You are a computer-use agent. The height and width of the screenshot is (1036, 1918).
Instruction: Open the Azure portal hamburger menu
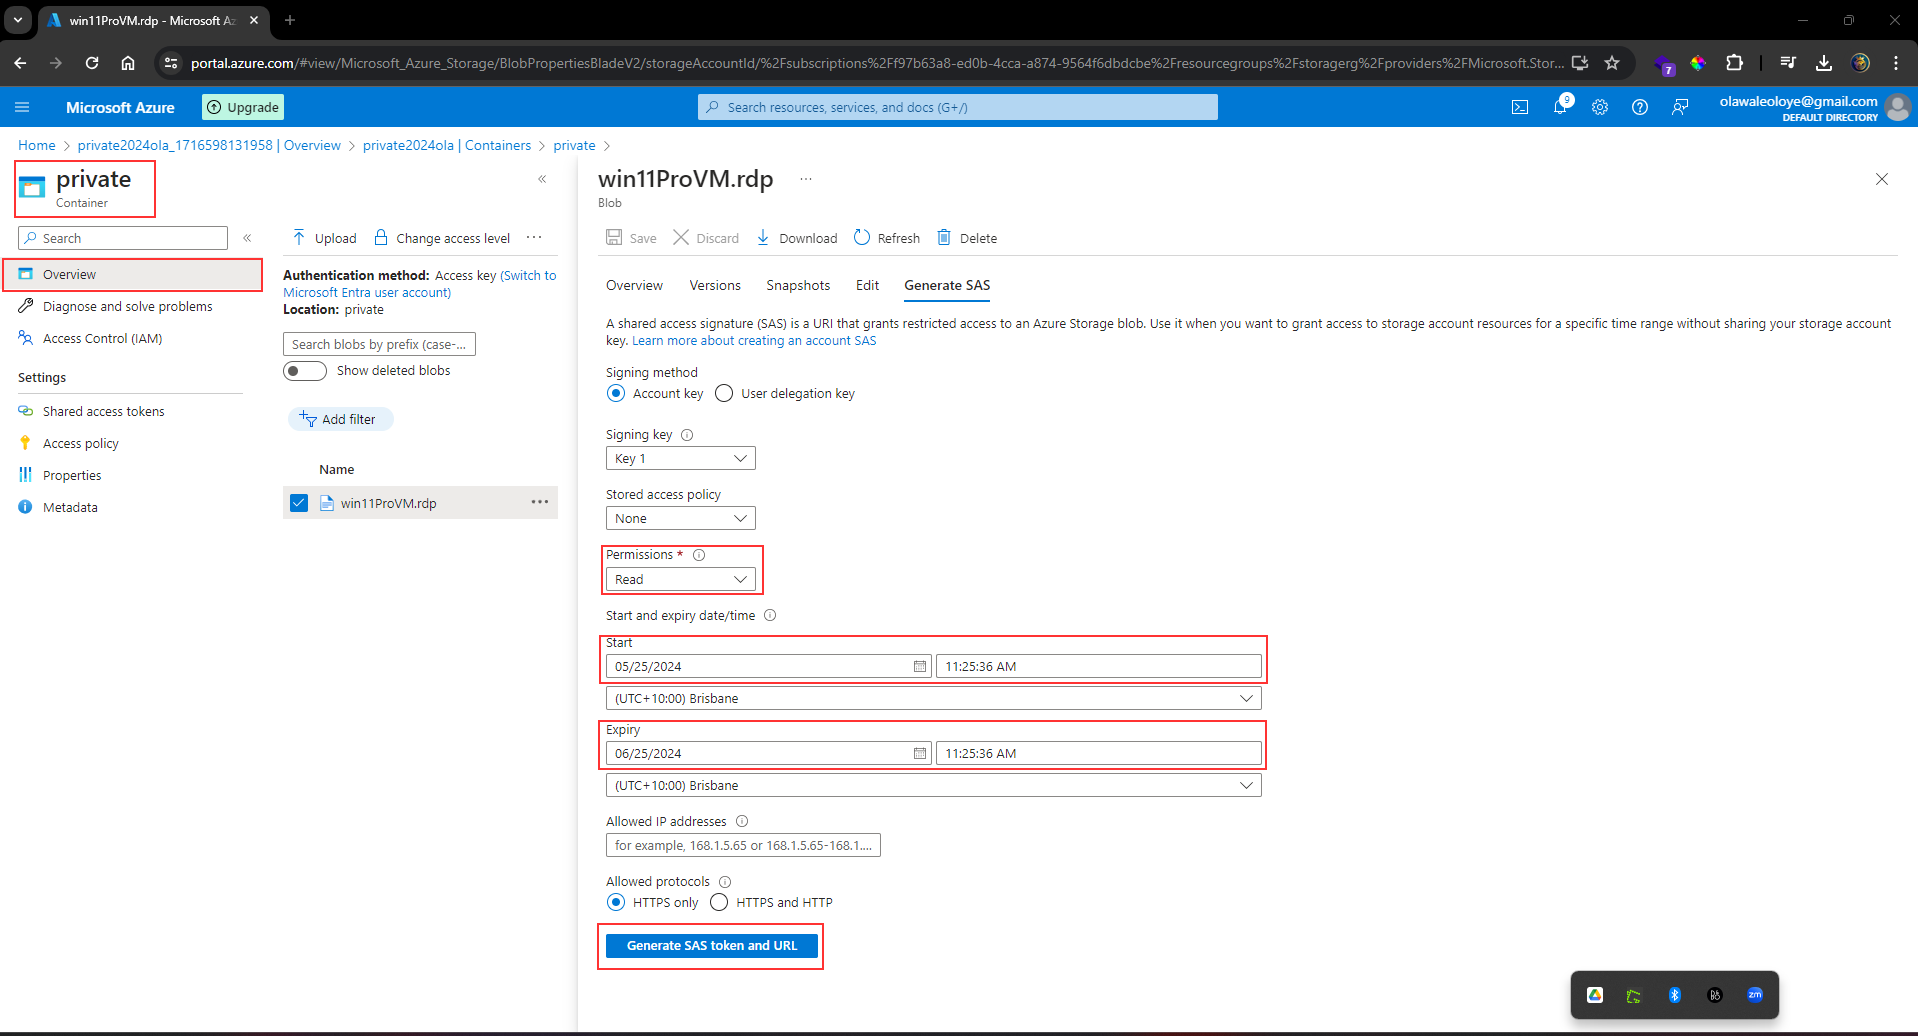(23, 107)
